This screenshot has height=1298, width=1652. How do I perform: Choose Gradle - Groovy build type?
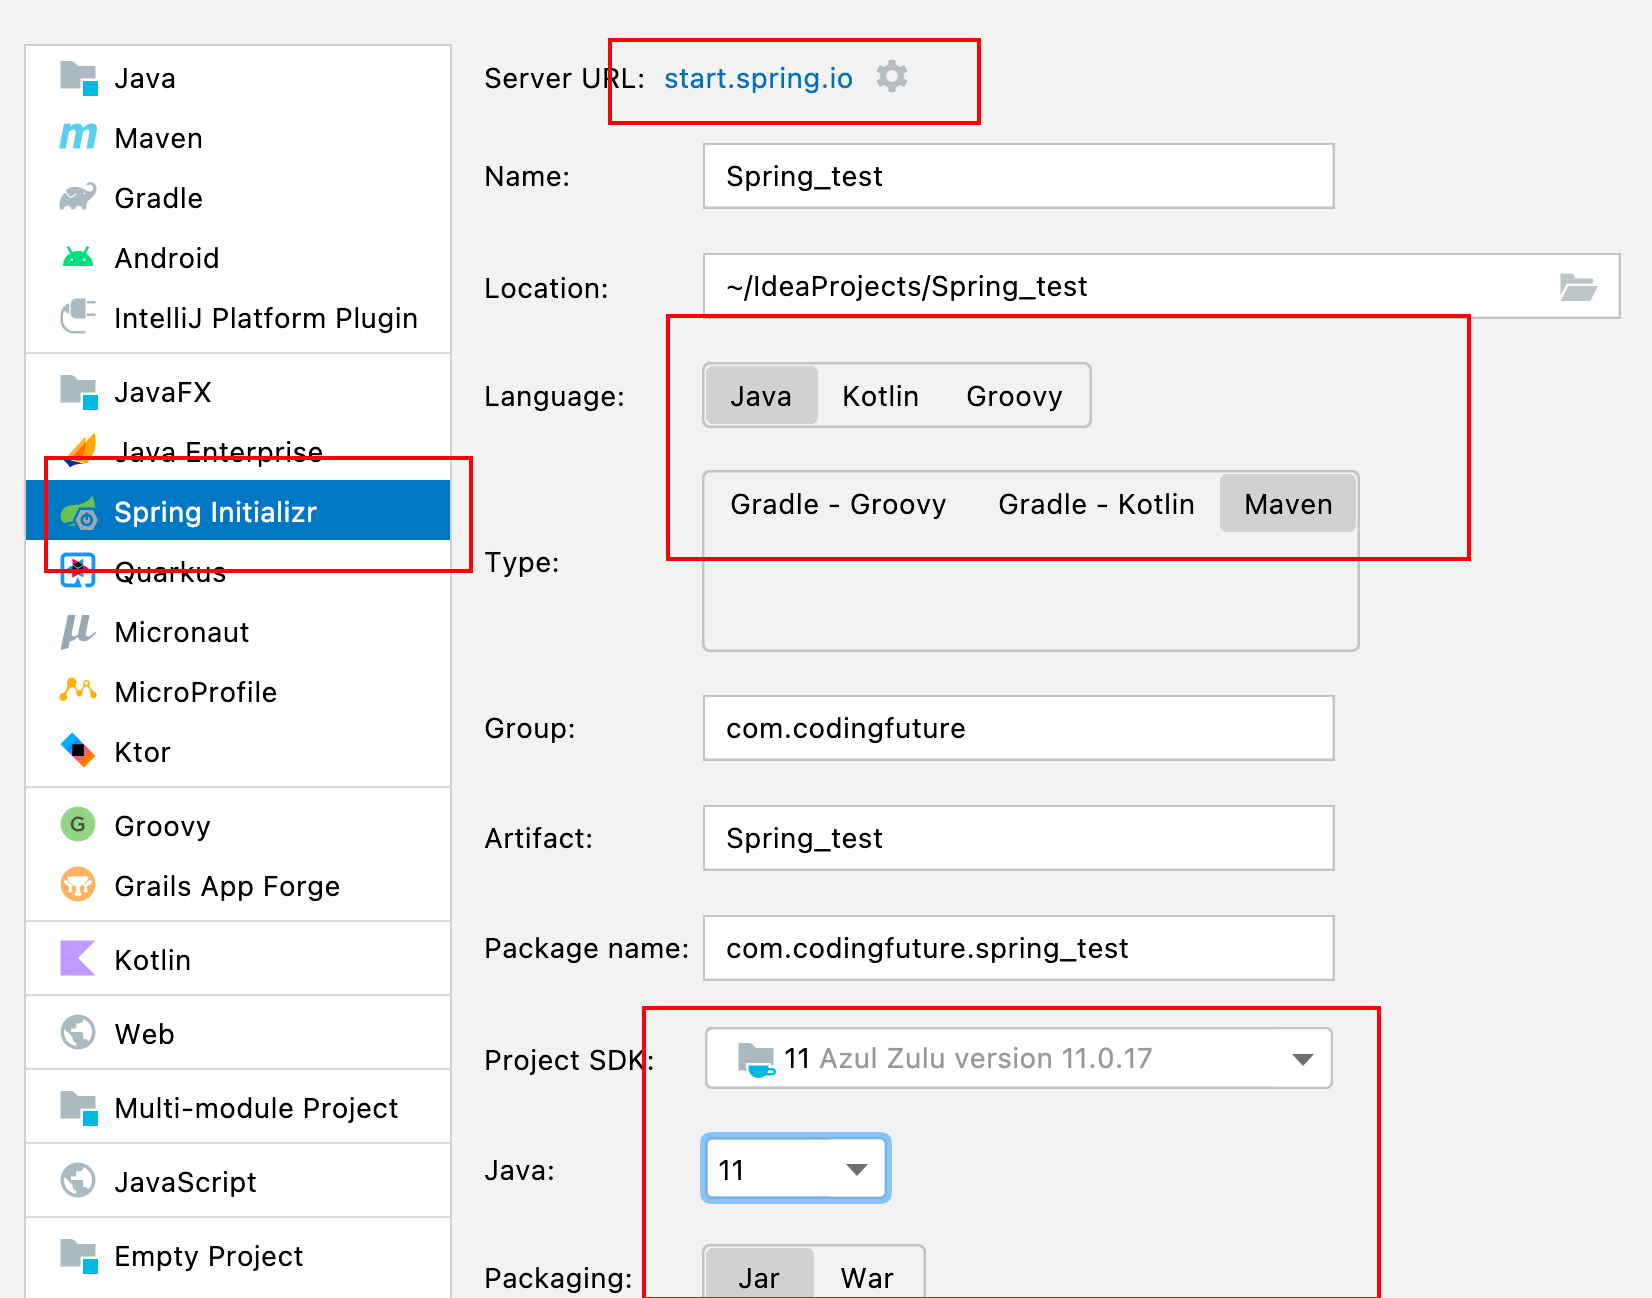point(838,504)
